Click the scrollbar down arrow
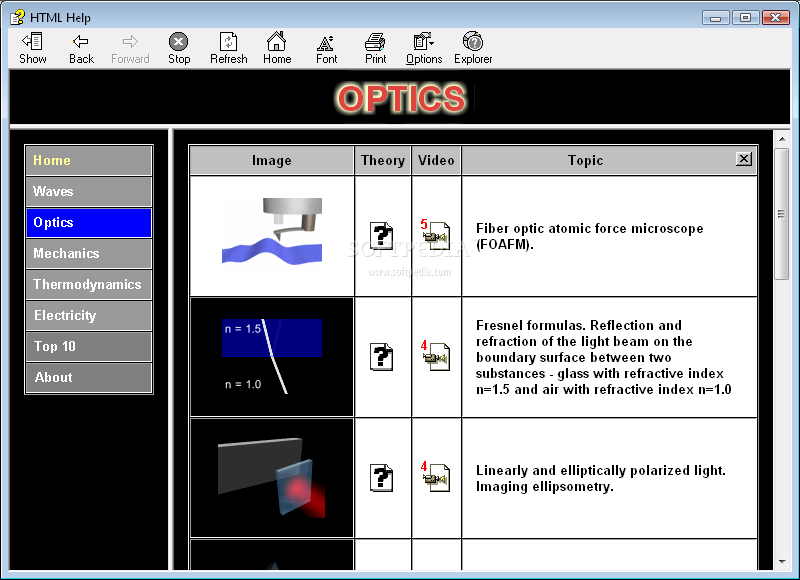800x580 pixels. tap(782, 562)
